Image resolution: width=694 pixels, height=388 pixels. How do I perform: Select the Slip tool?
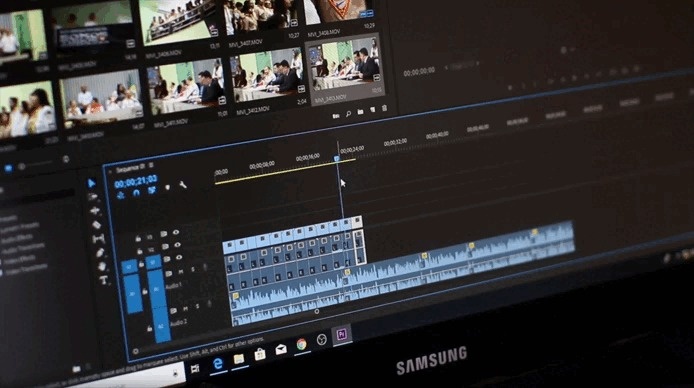[x=98, y=239]
